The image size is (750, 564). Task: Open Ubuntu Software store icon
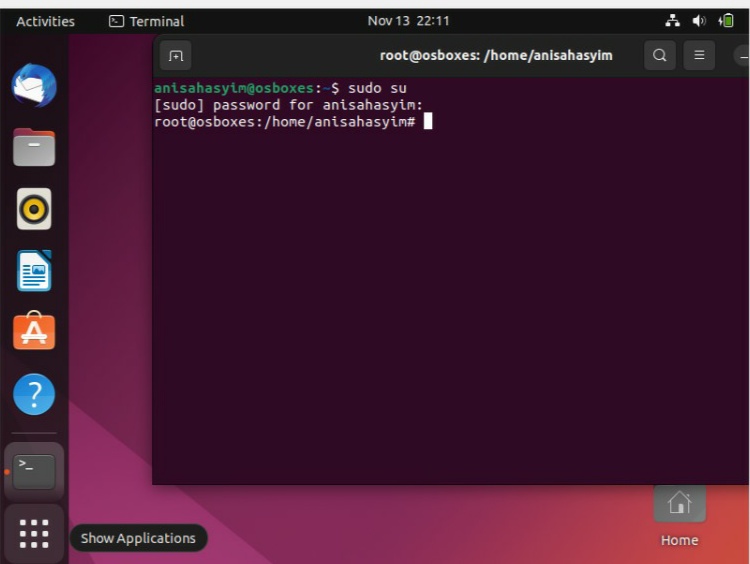point(34,331)
